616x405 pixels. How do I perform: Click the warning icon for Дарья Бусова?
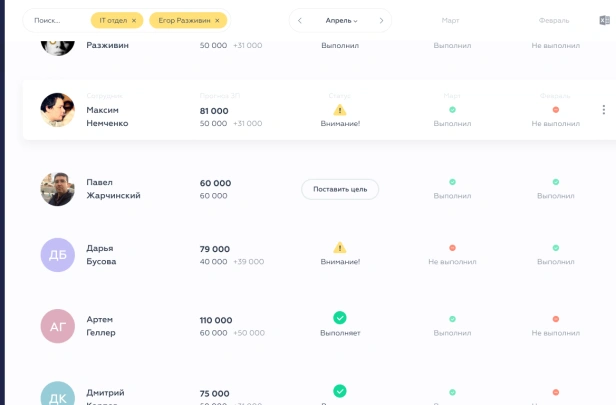coord(340,248)
